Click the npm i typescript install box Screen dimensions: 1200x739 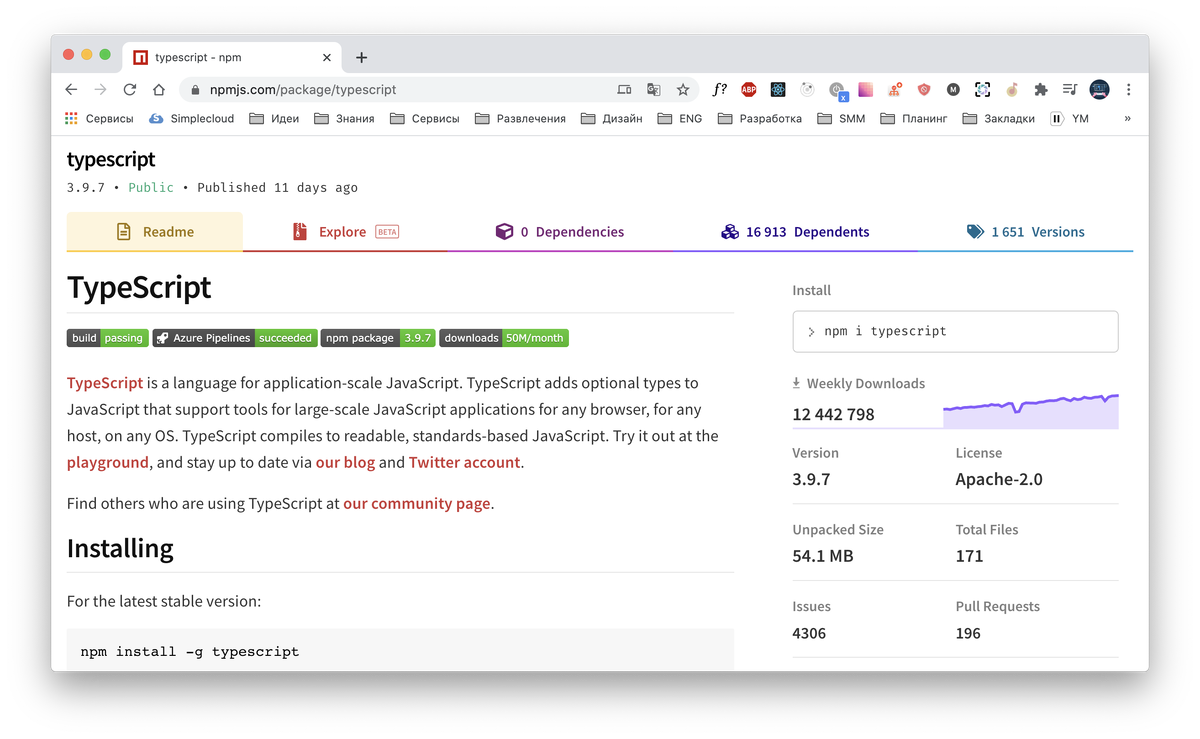point(954,331)
